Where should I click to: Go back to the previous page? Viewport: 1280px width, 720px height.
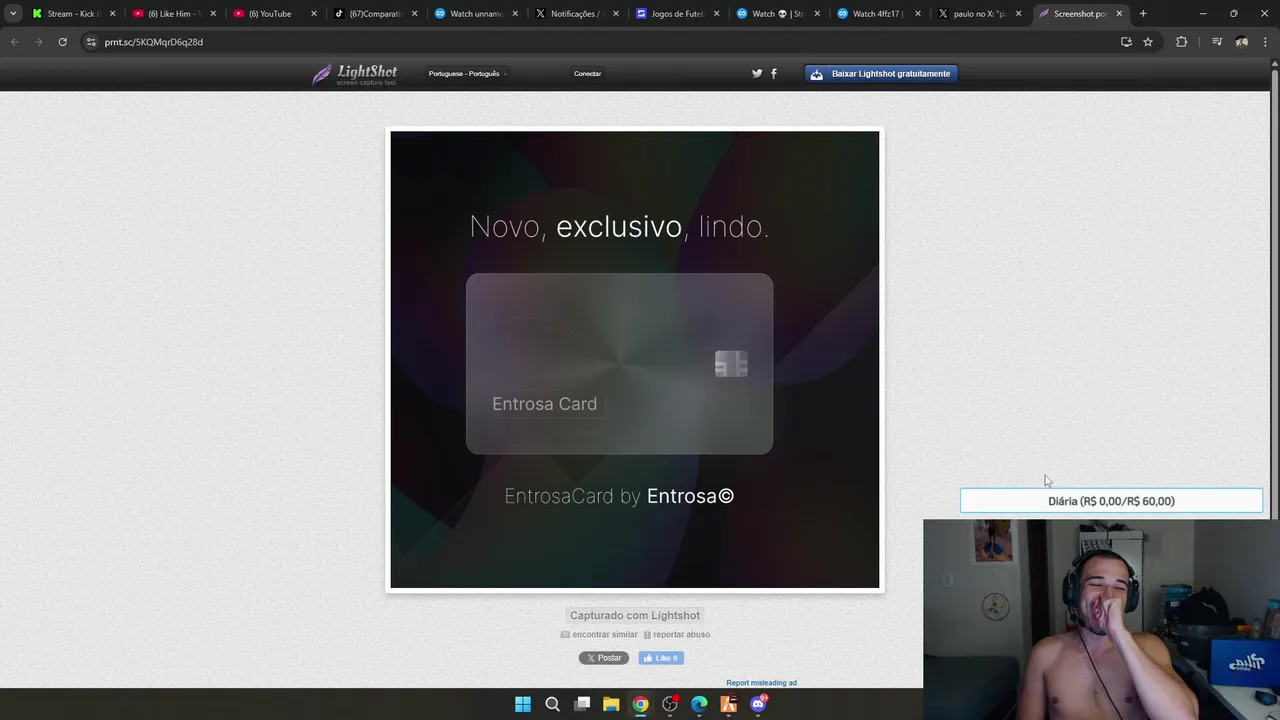click(x=14, y=42)
